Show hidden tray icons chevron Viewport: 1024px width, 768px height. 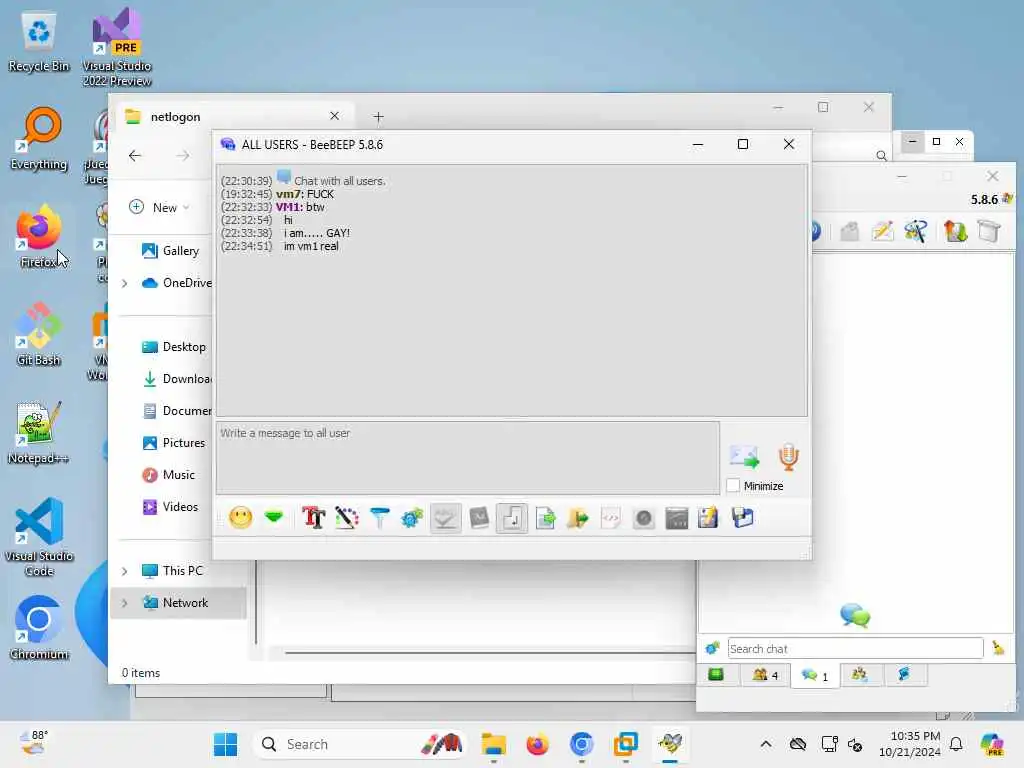tap(765, 744)
